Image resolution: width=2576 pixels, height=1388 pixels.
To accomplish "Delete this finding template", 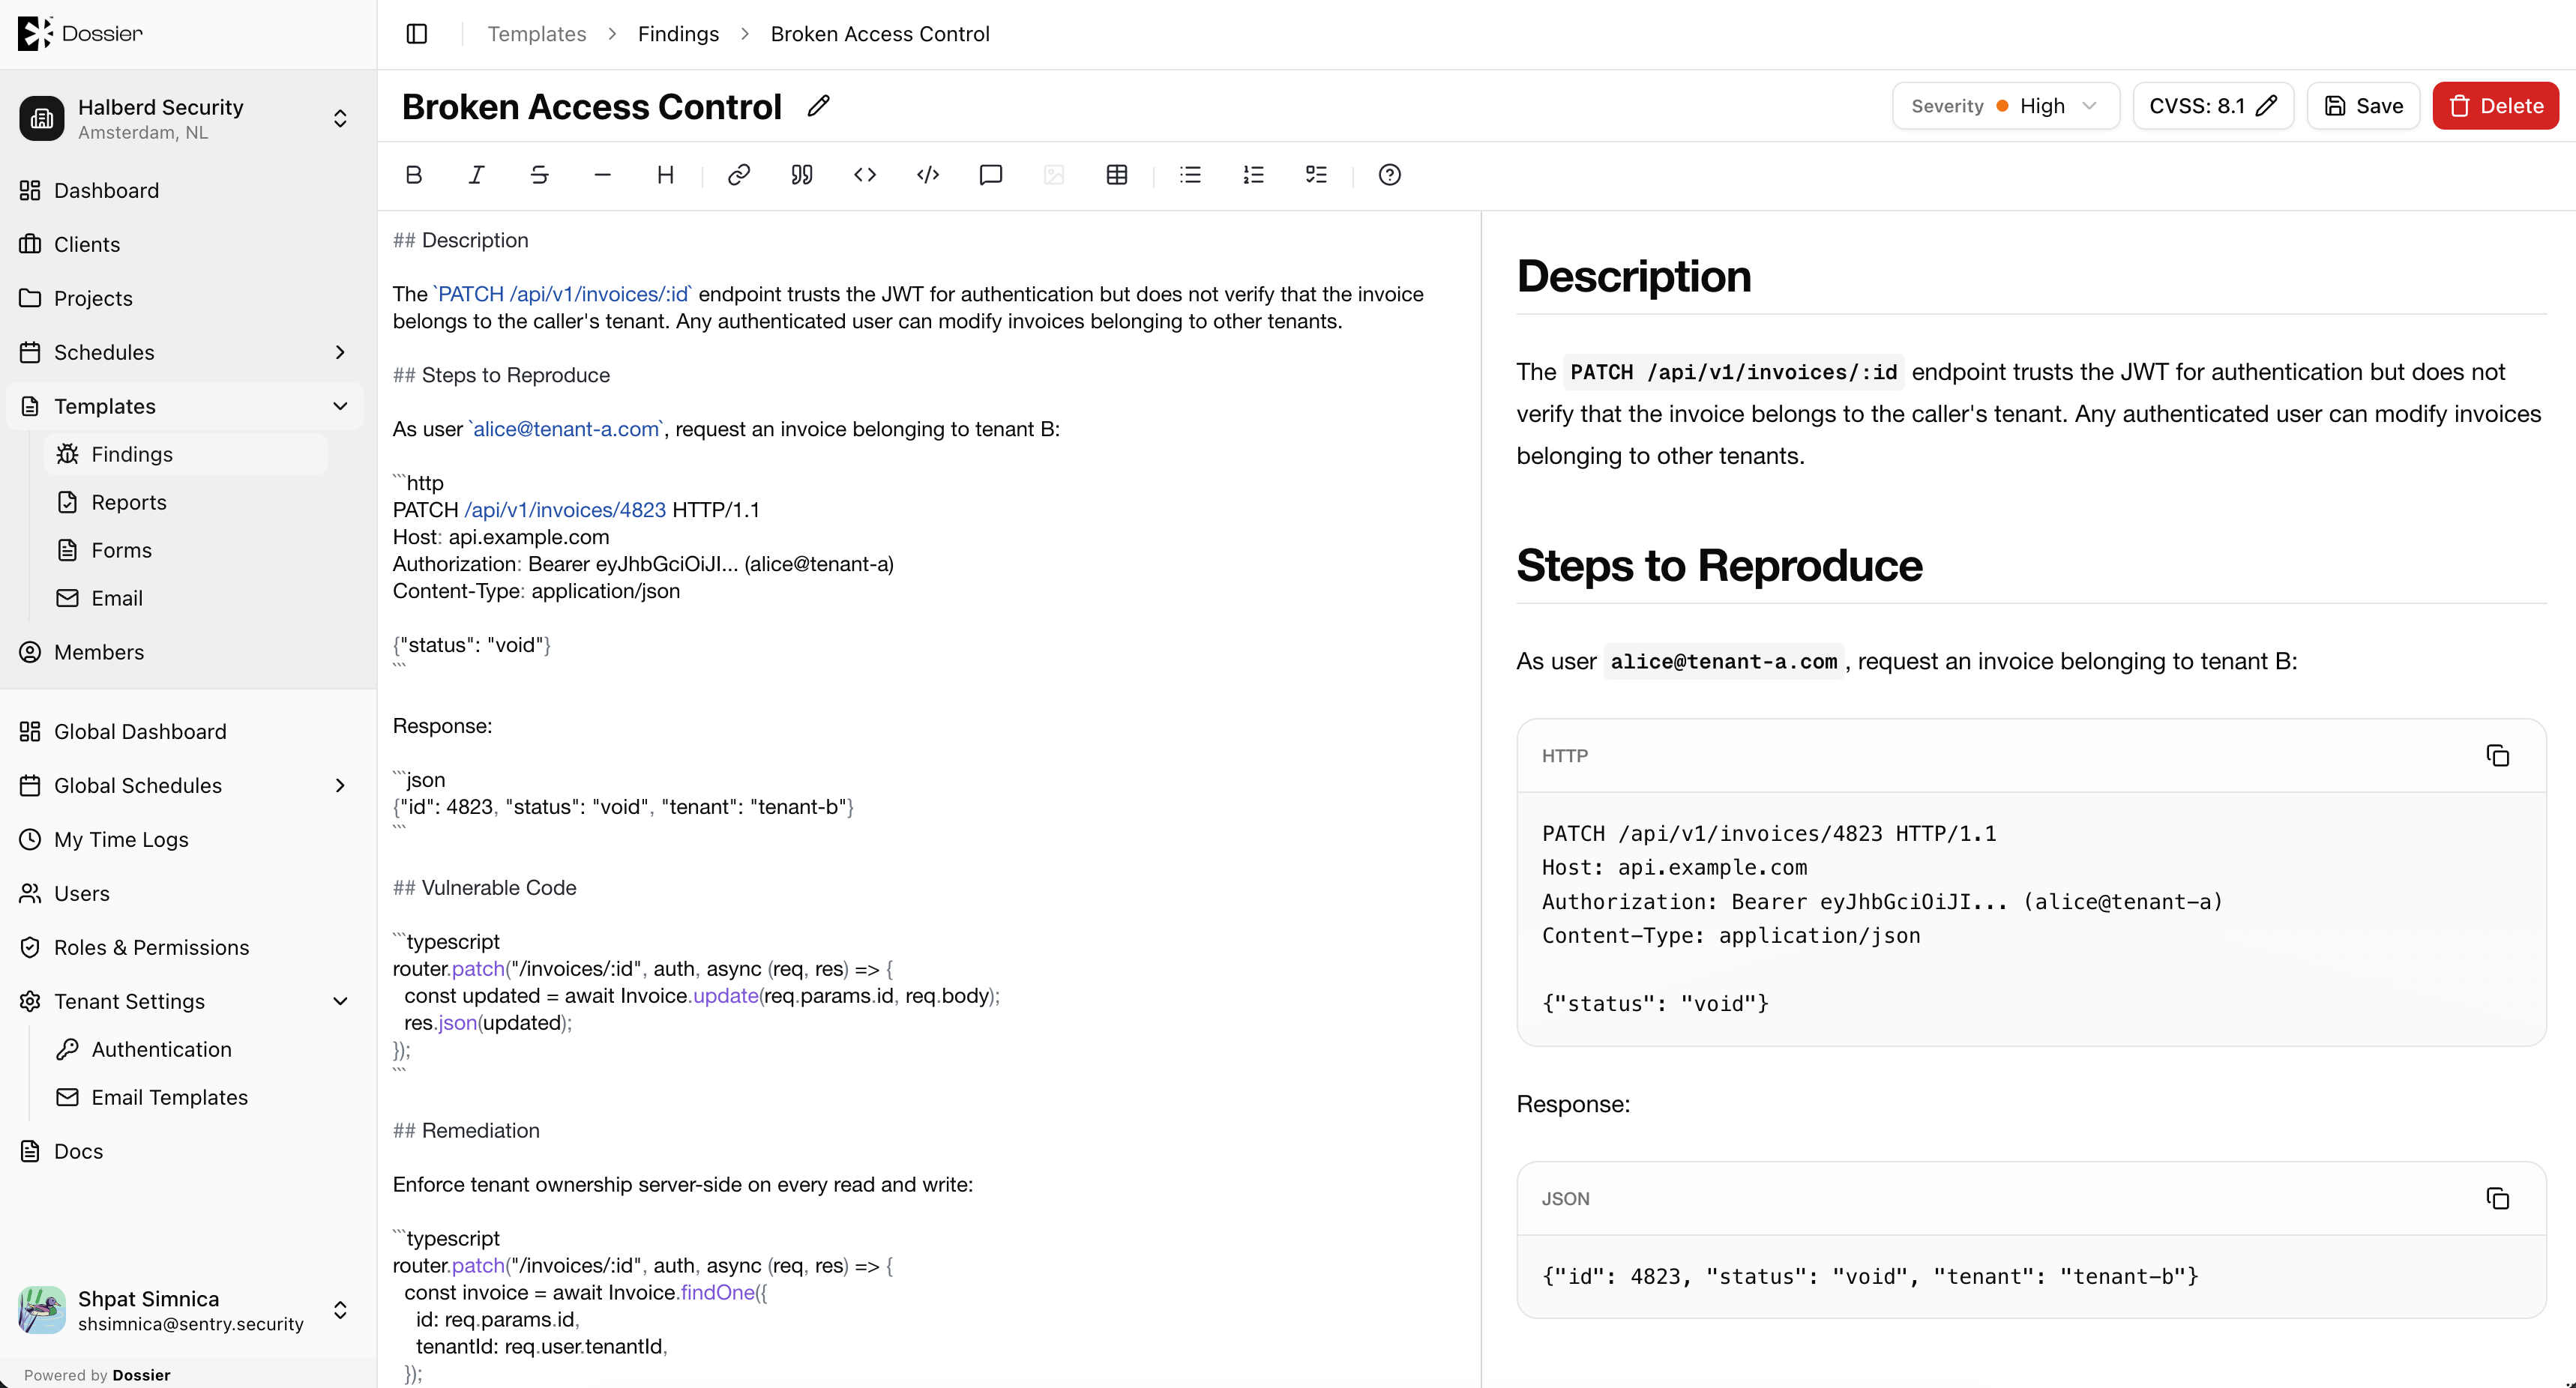I will 2495,106.
